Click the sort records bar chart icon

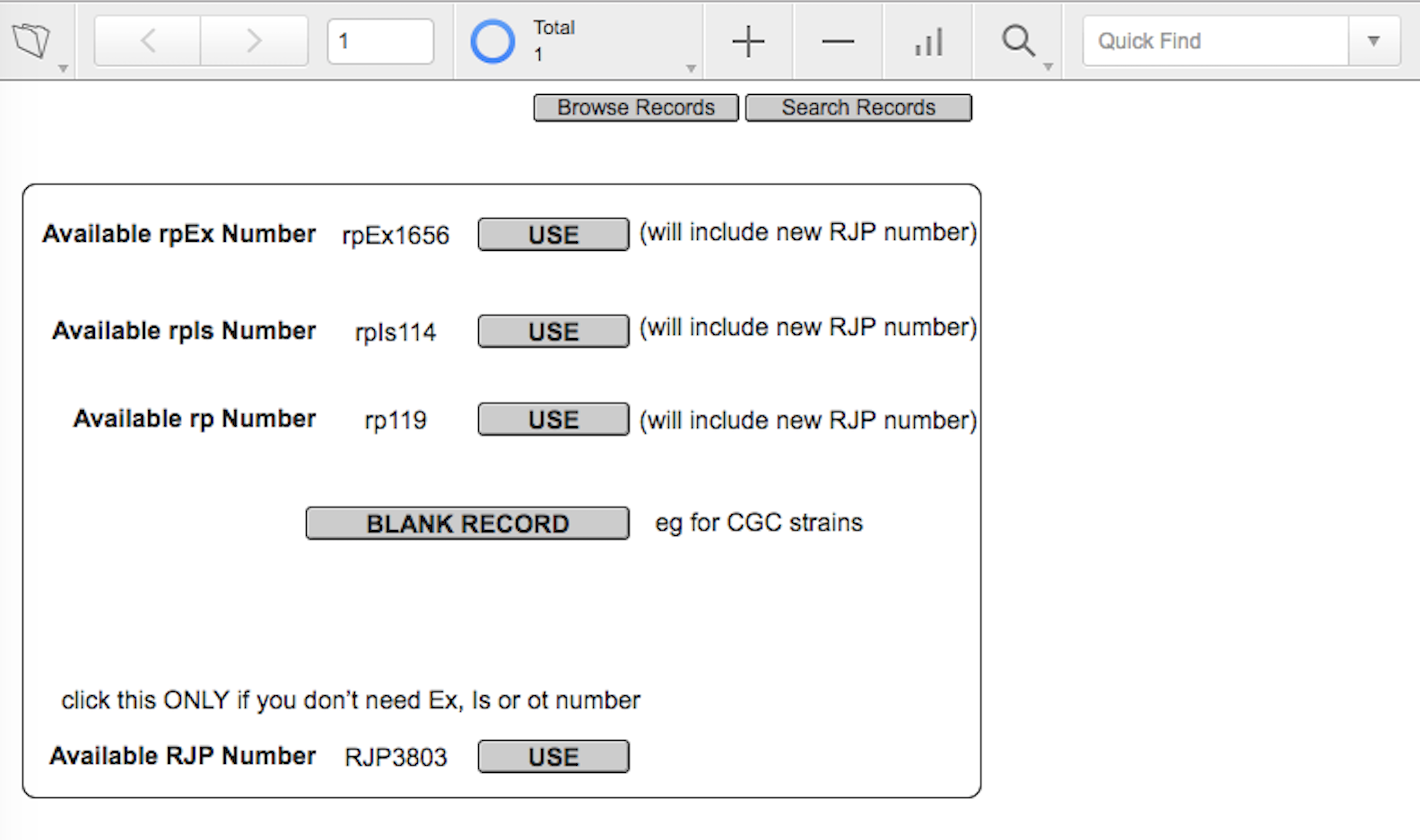point(928,41)
